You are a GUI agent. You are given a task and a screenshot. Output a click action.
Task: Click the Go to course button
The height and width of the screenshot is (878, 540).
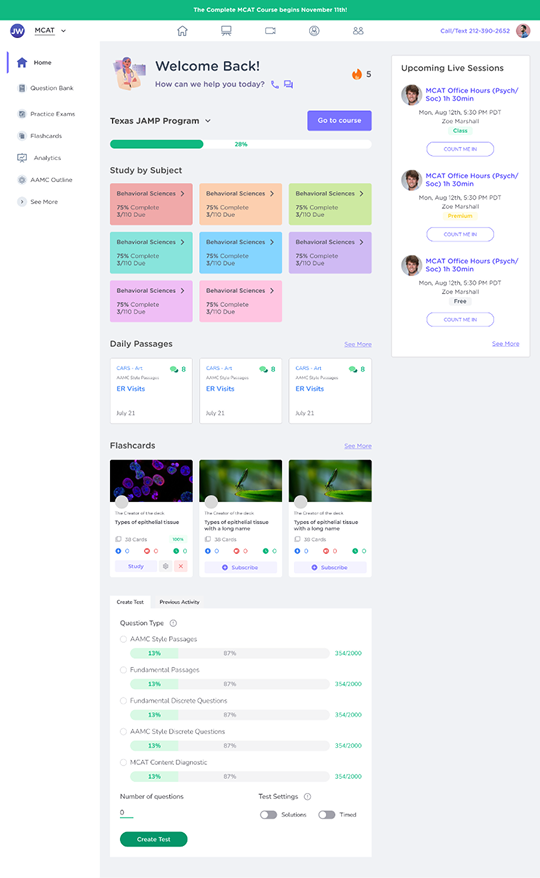(x=339, y=120)
